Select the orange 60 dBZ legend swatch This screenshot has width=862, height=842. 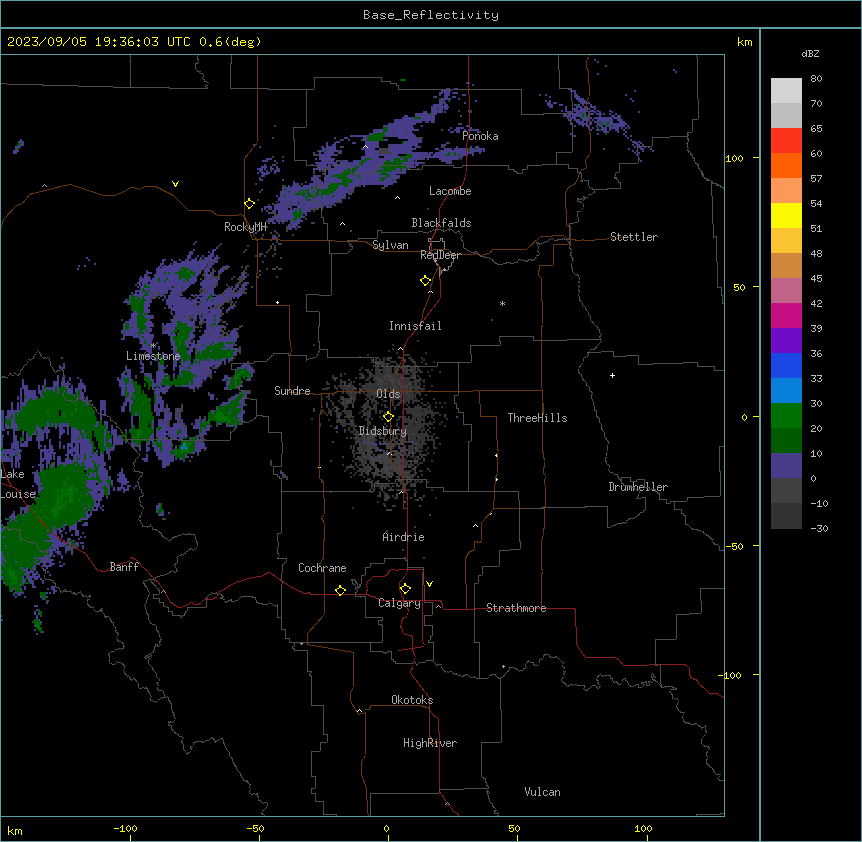(x=786, y=165)
